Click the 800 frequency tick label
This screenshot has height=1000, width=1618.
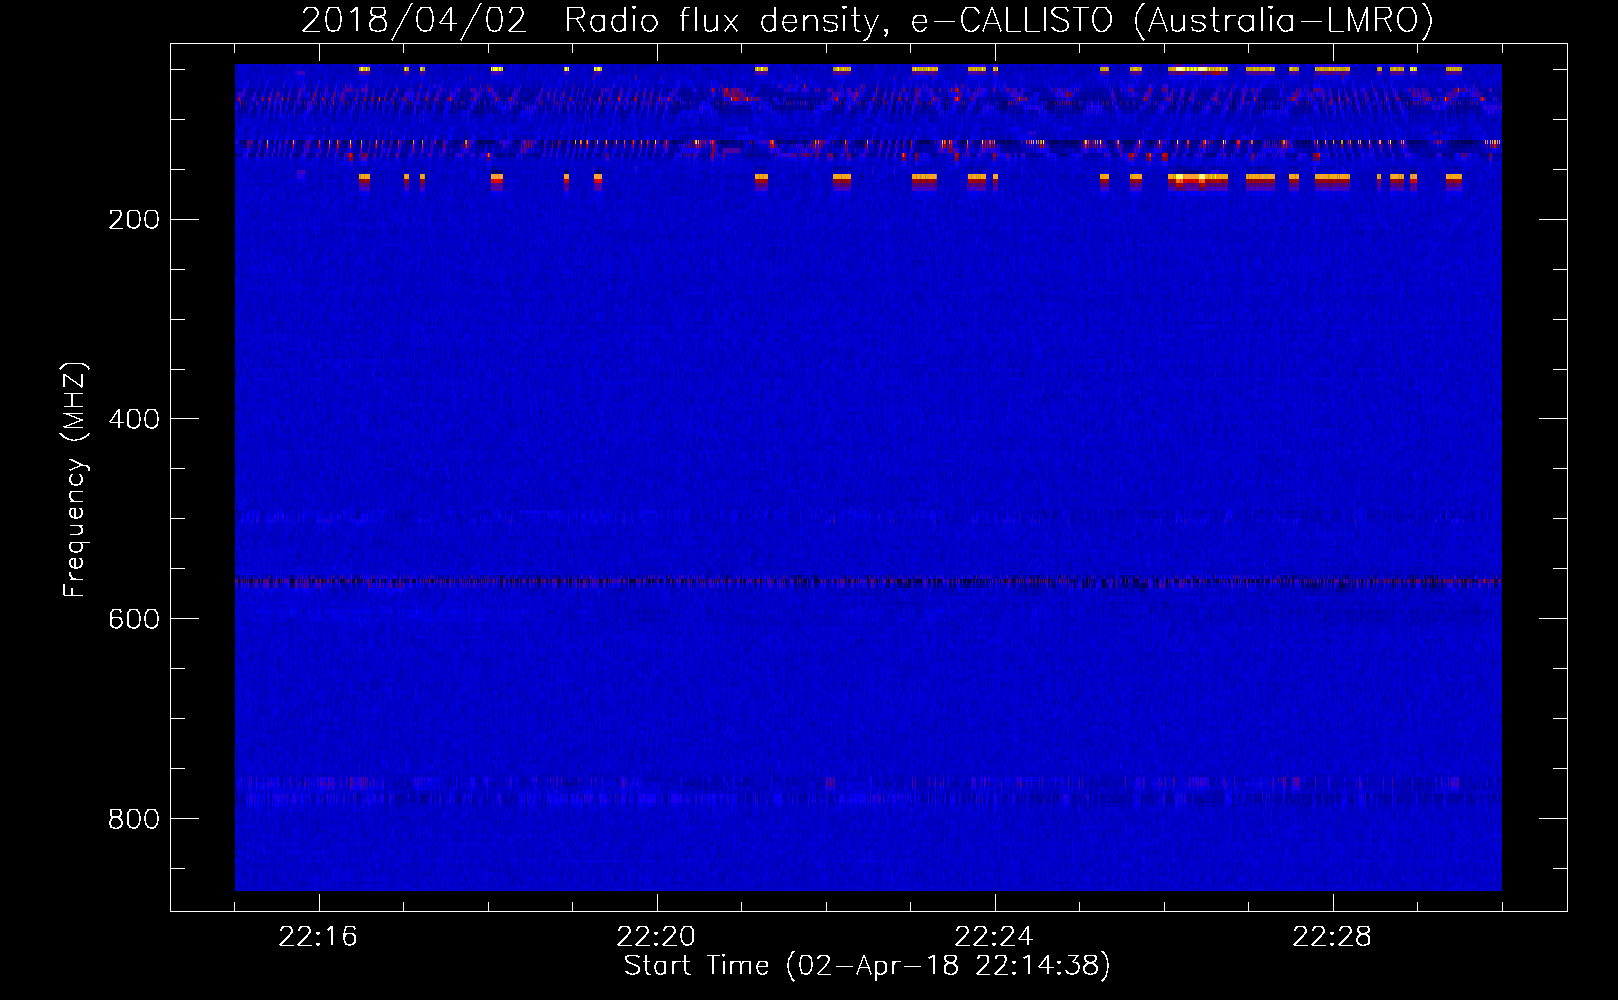coord(134,819)
